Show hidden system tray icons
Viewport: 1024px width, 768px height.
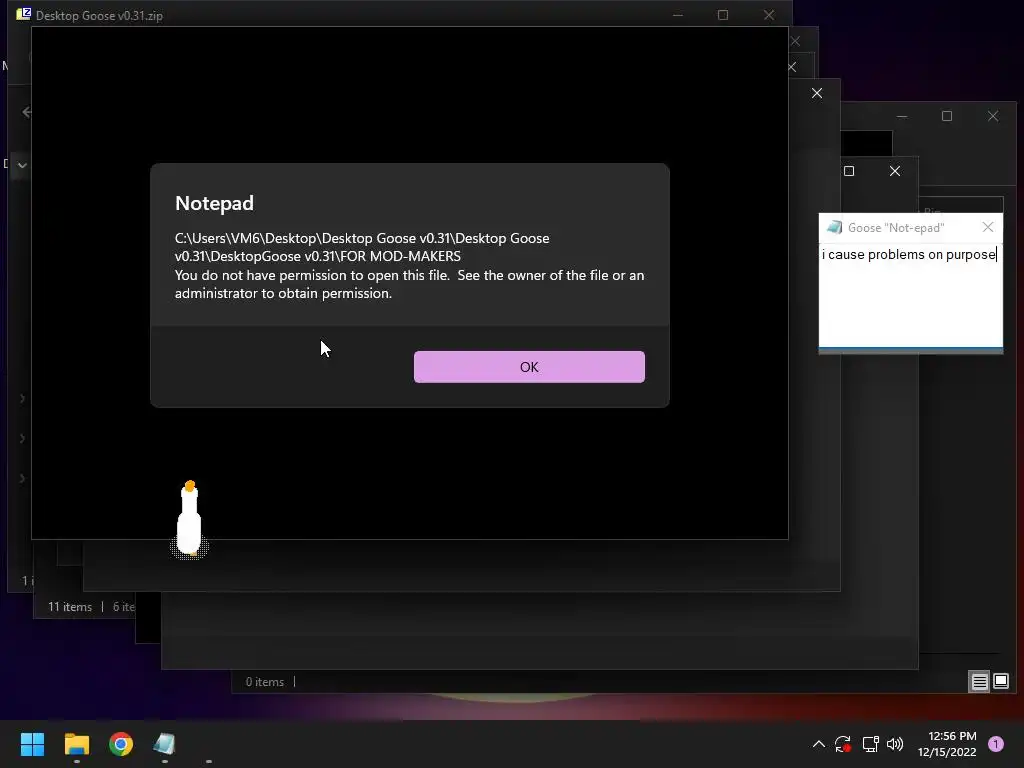[x=818, y=744]
